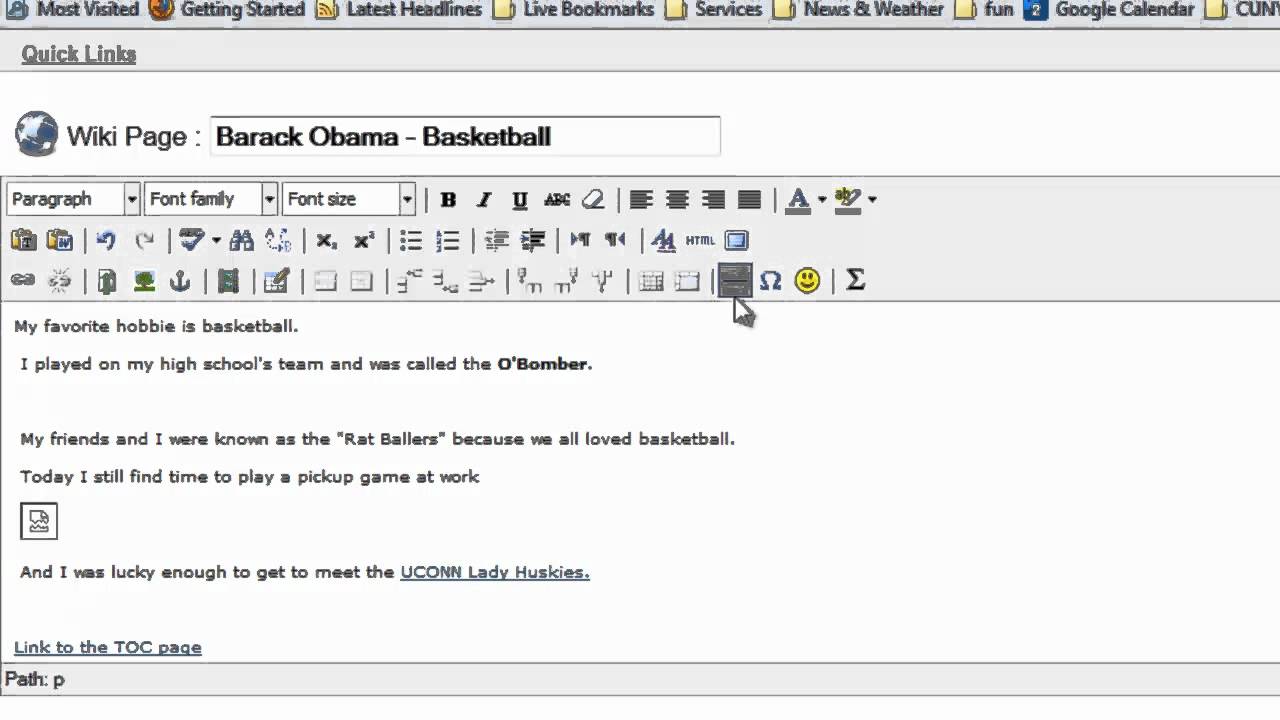This screenshot has height=720, width=1280.
Task: Insert an anchor
Action: click(180, 281)
